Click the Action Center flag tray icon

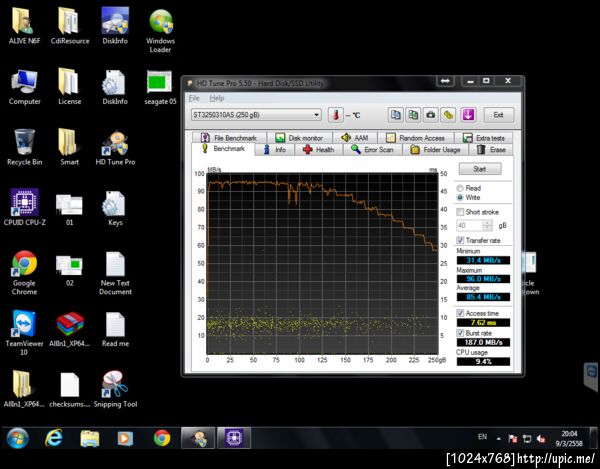(513, 439)
